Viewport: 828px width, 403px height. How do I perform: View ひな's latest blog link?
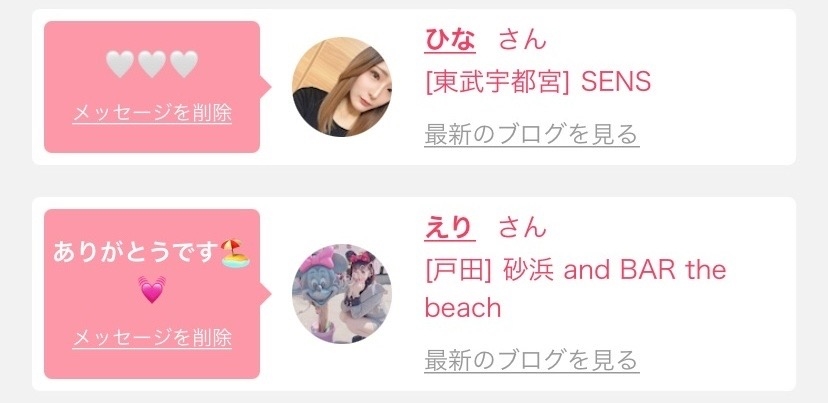[532, 134]
